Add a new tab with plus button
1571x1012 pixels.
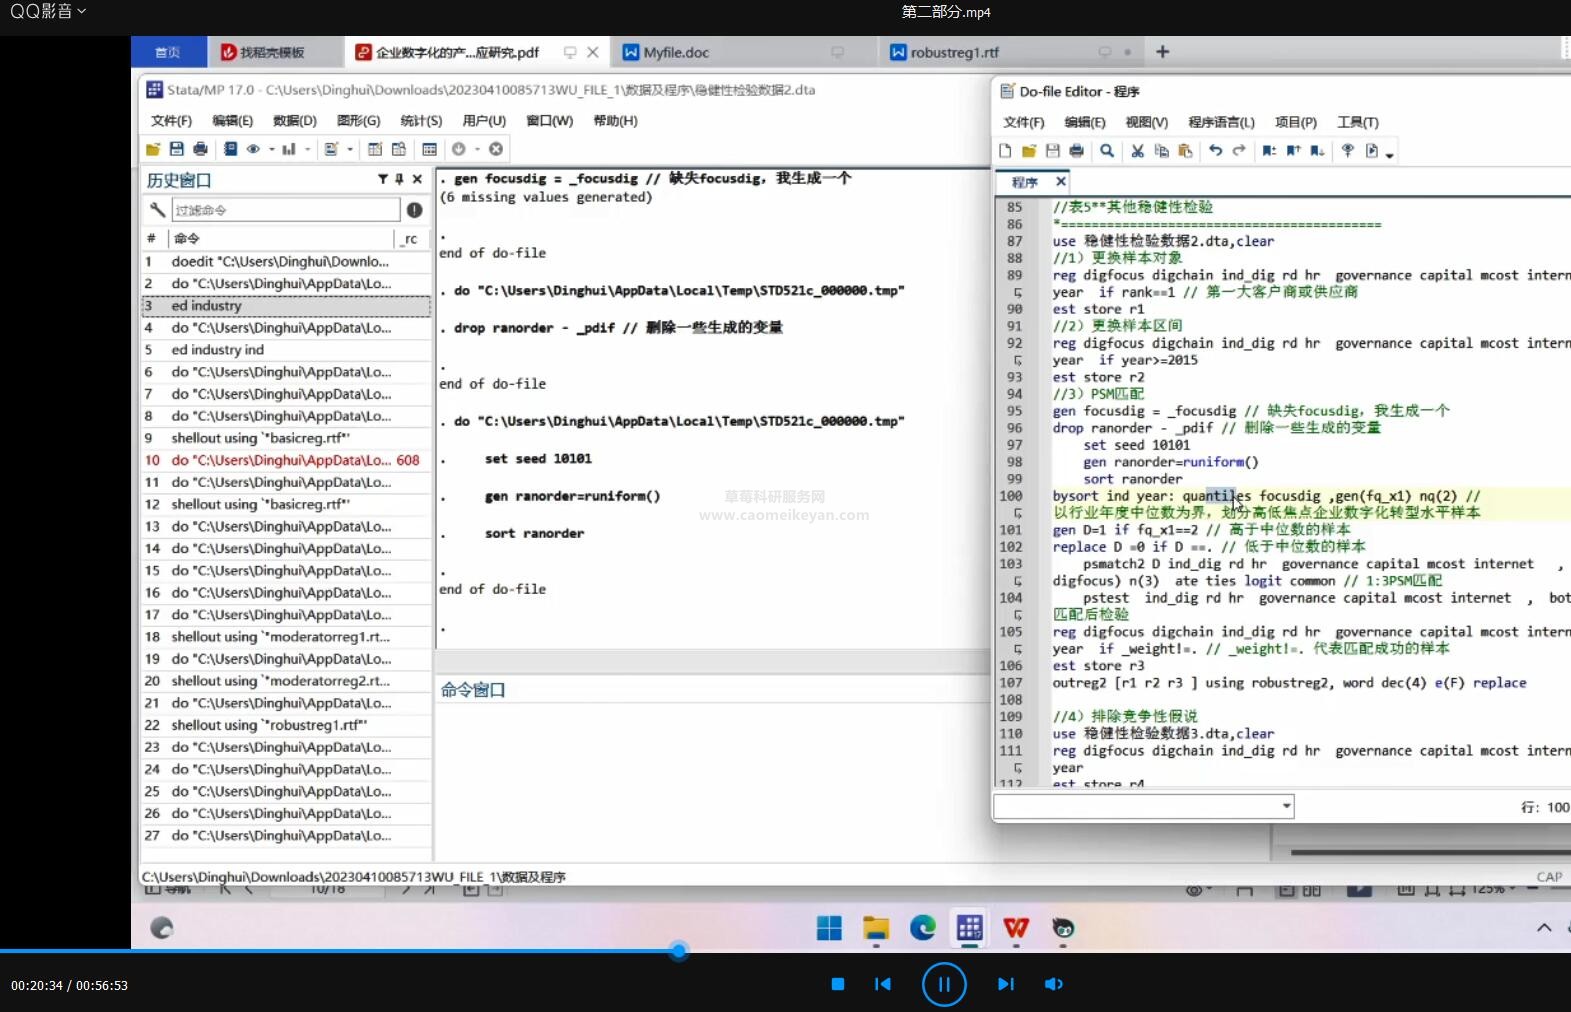click(x=1162, y=52)
